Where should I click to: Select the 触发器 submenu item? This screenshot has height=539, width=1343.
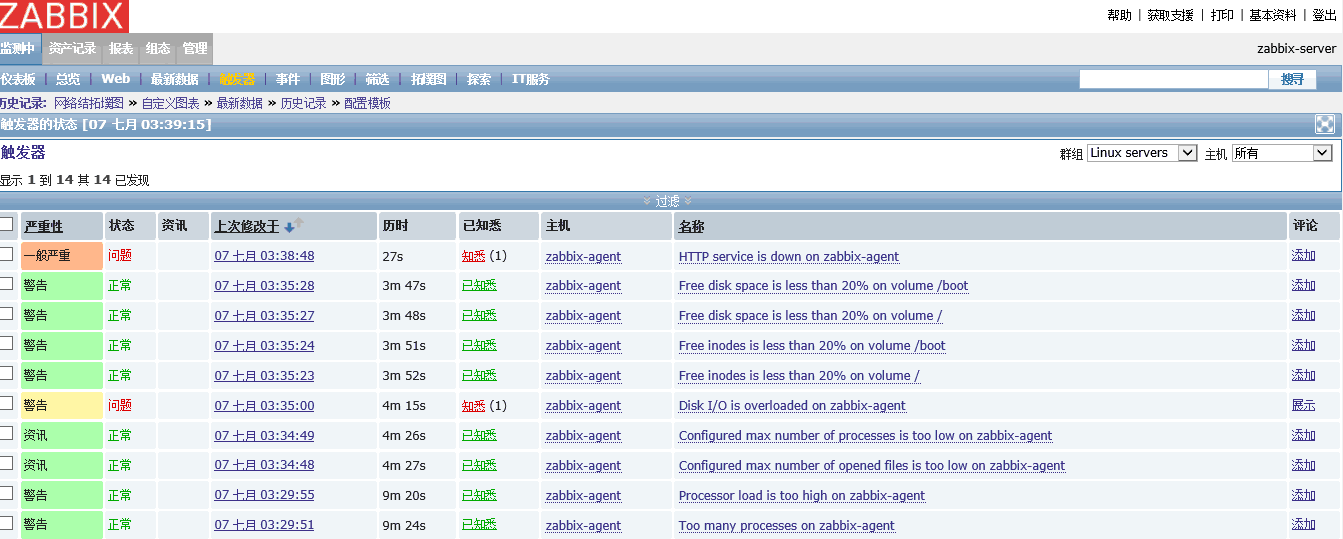point(237,79)
